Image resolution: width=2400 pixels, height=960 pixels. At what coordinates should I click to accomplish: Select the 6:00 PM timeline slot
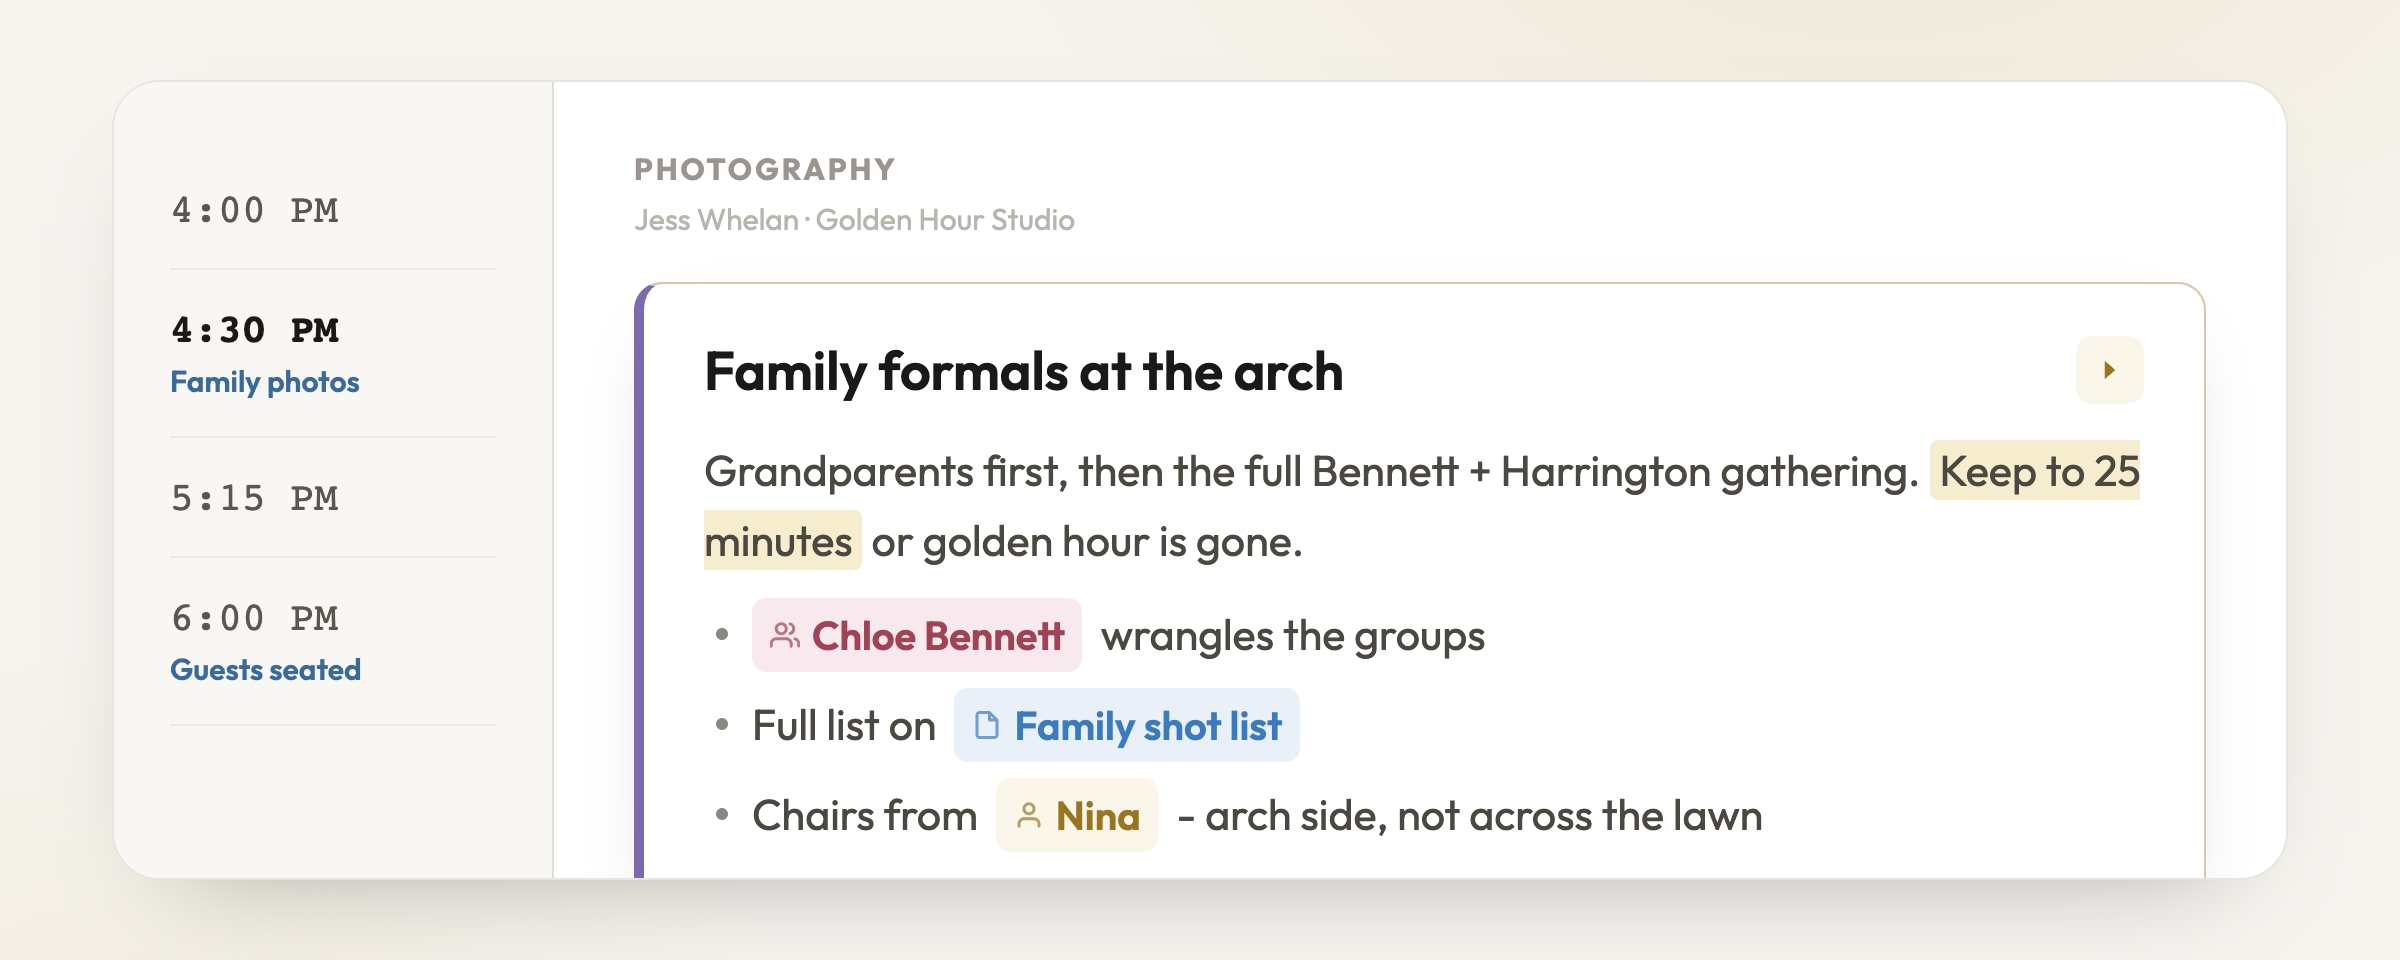coord(333,641)
